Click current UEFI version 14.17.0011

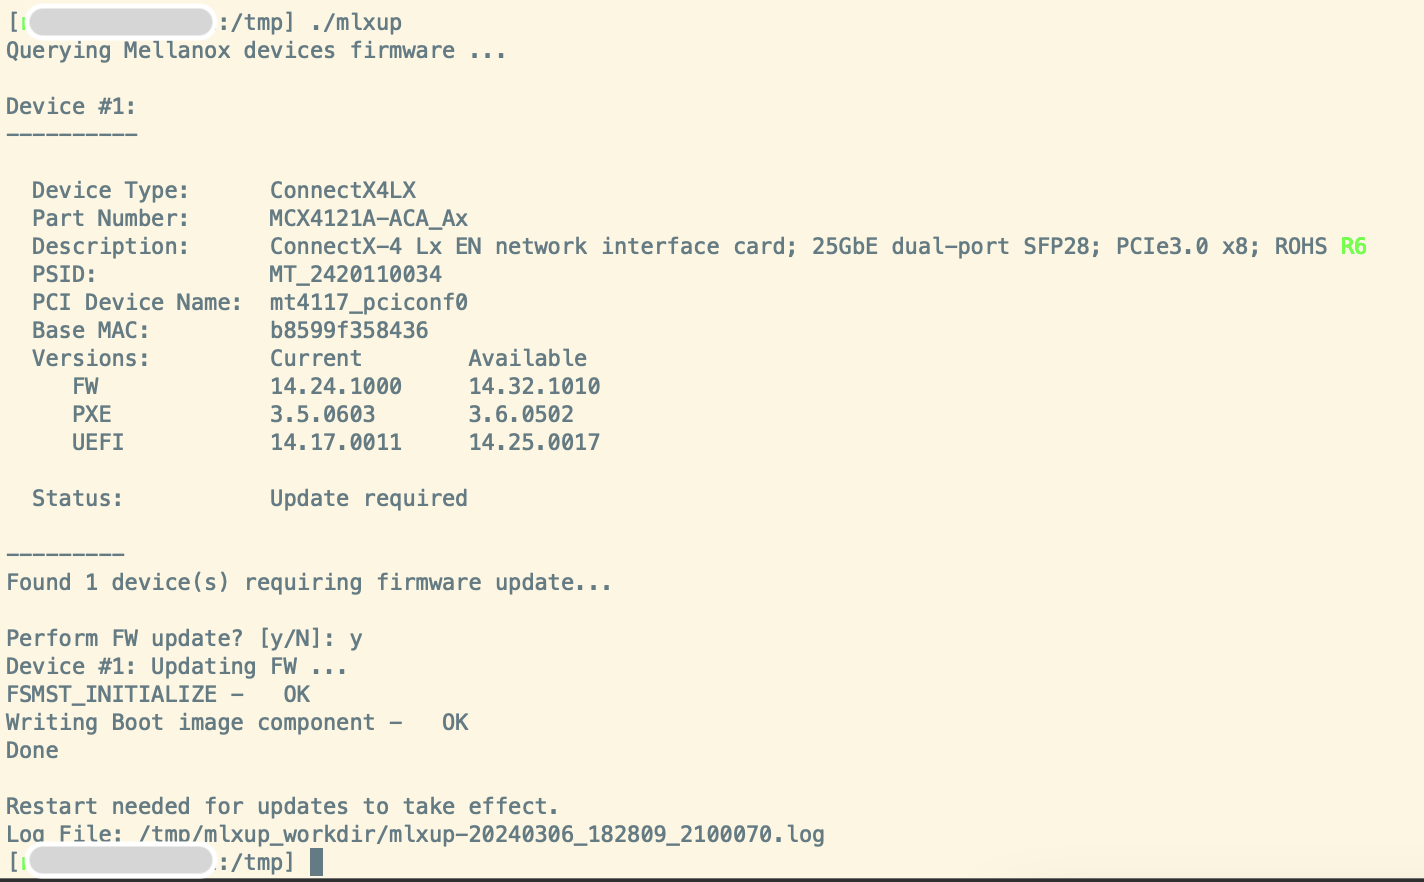pyautogui.click(x=335, y=442)
